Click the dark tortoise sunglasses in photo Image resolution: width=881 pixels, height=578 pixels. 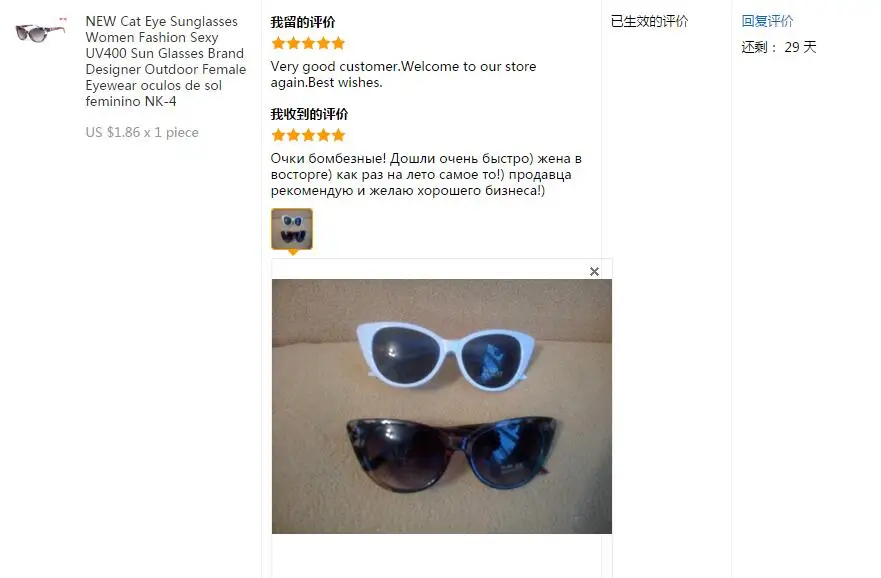452,454
